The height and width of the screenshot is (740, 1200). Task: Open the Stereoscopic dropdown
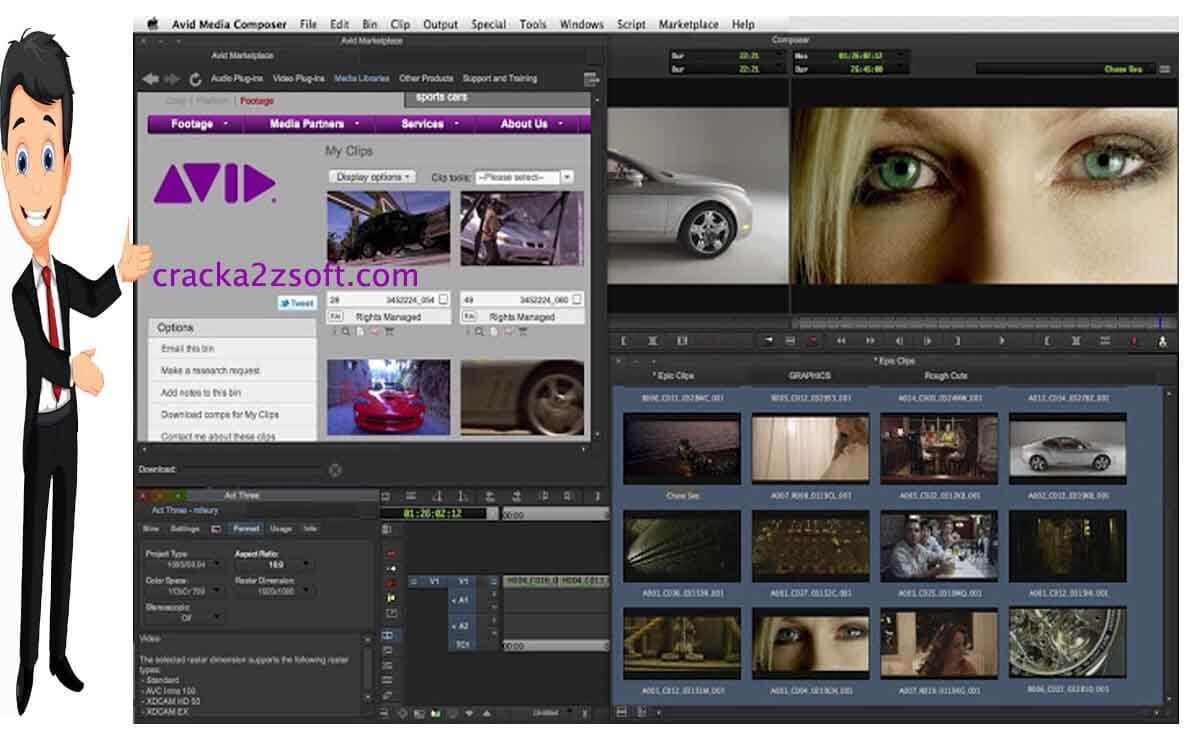click(x=184, y=618)
